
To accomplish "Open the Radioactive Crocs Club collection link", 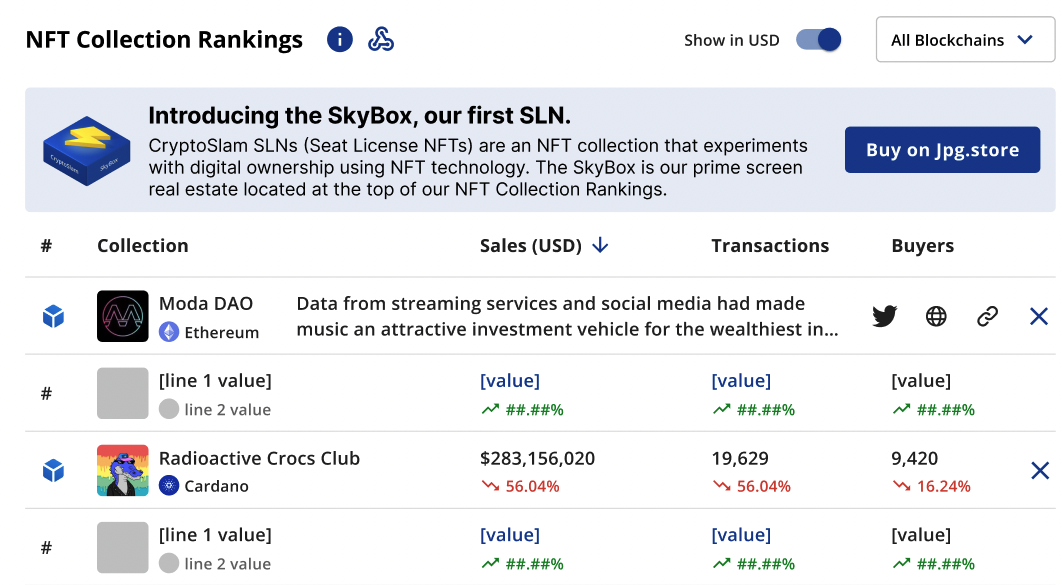I will coord(259,459).
